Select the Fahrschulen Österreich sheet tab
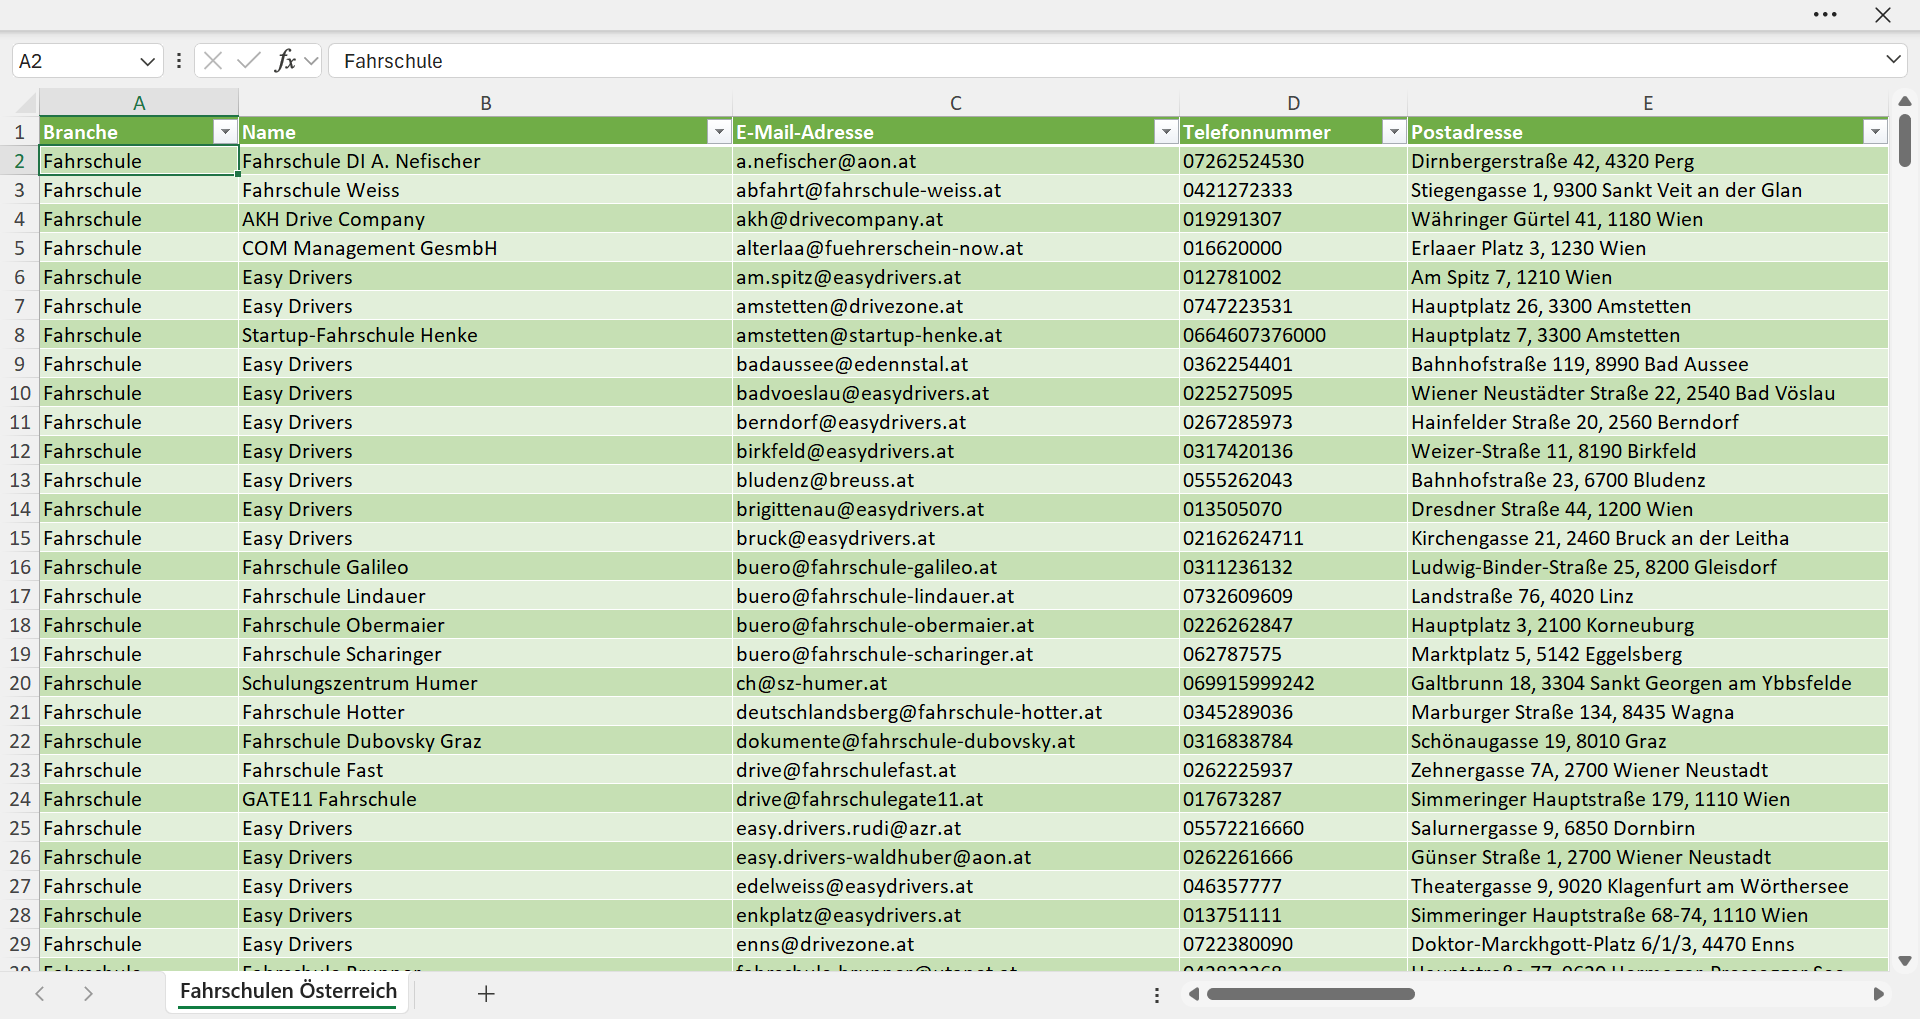Screen dimensions: 1920x1019 click(x=288, y=992)
